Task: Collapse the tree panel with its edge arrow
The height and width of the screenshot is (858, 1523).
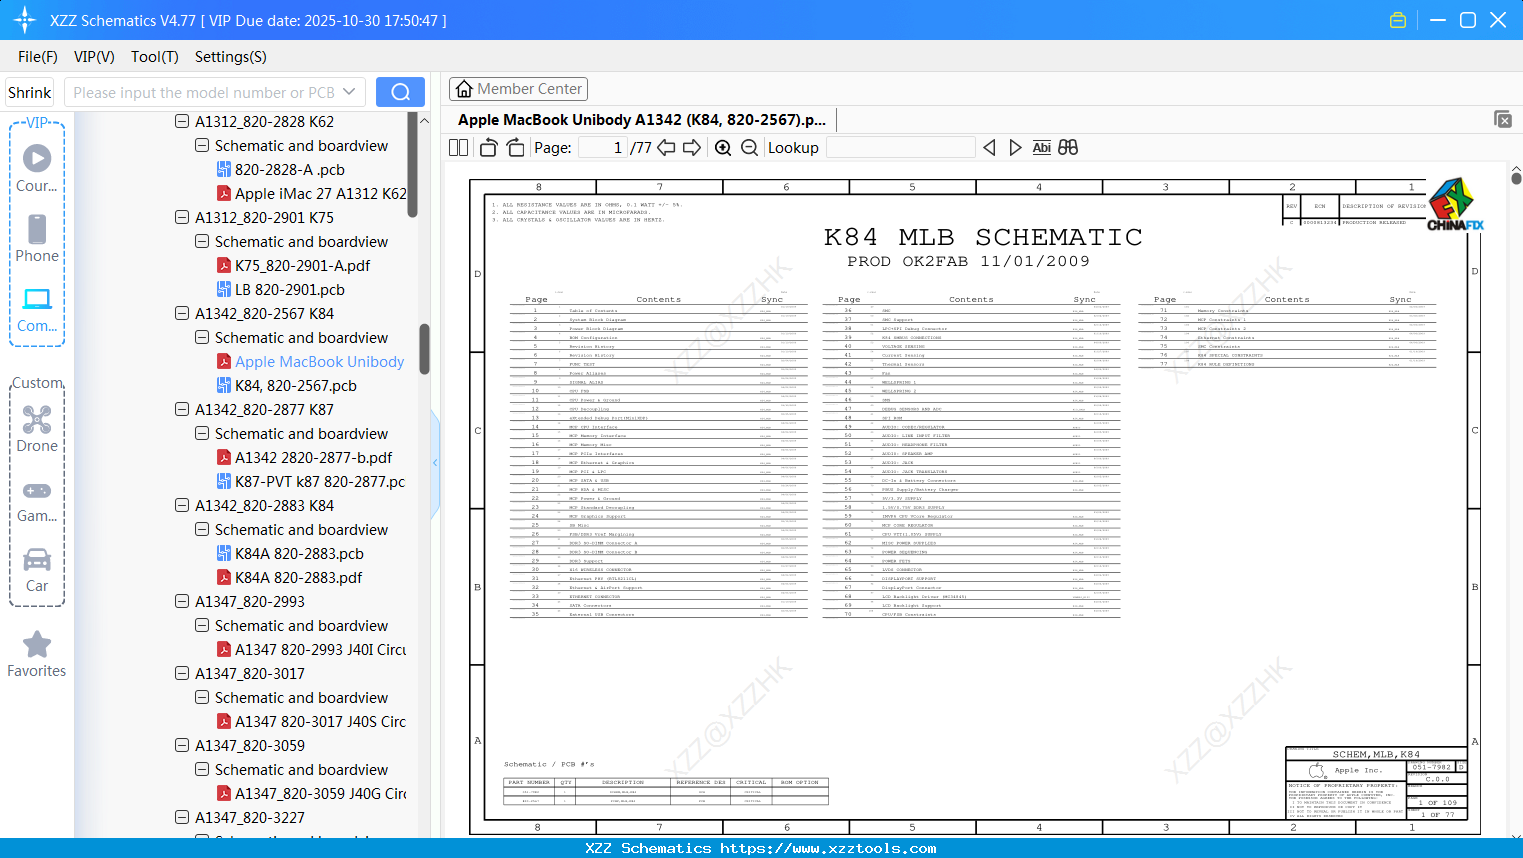Action: 435,462
